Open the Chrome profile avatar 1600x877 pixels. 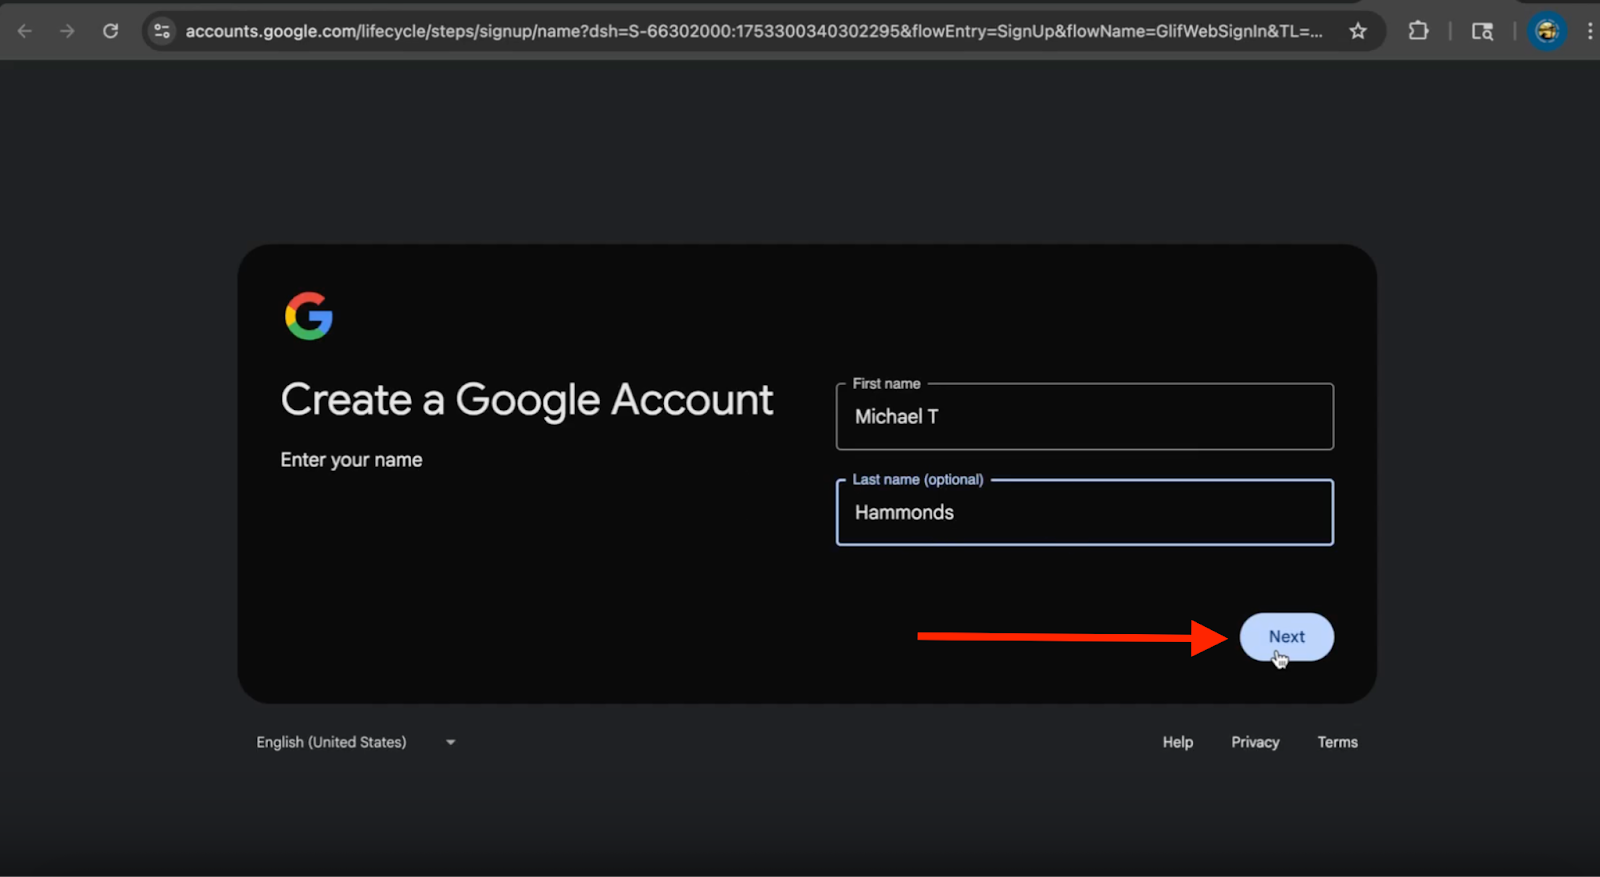[1547, 31]
